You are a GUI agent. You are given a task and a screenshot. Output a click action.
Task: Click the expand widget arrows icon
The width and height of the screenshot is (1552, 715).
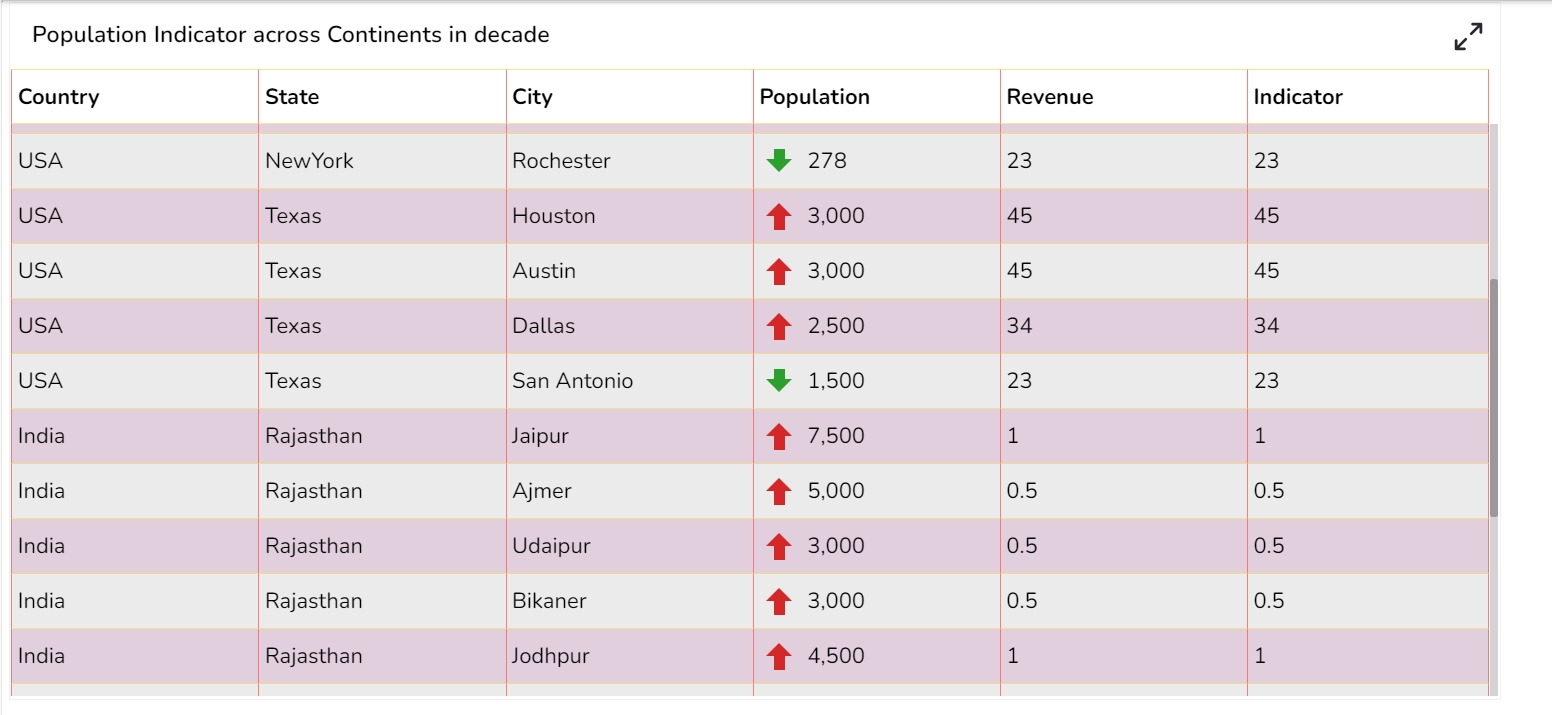pyautogui.click(x=1468, y=37)
